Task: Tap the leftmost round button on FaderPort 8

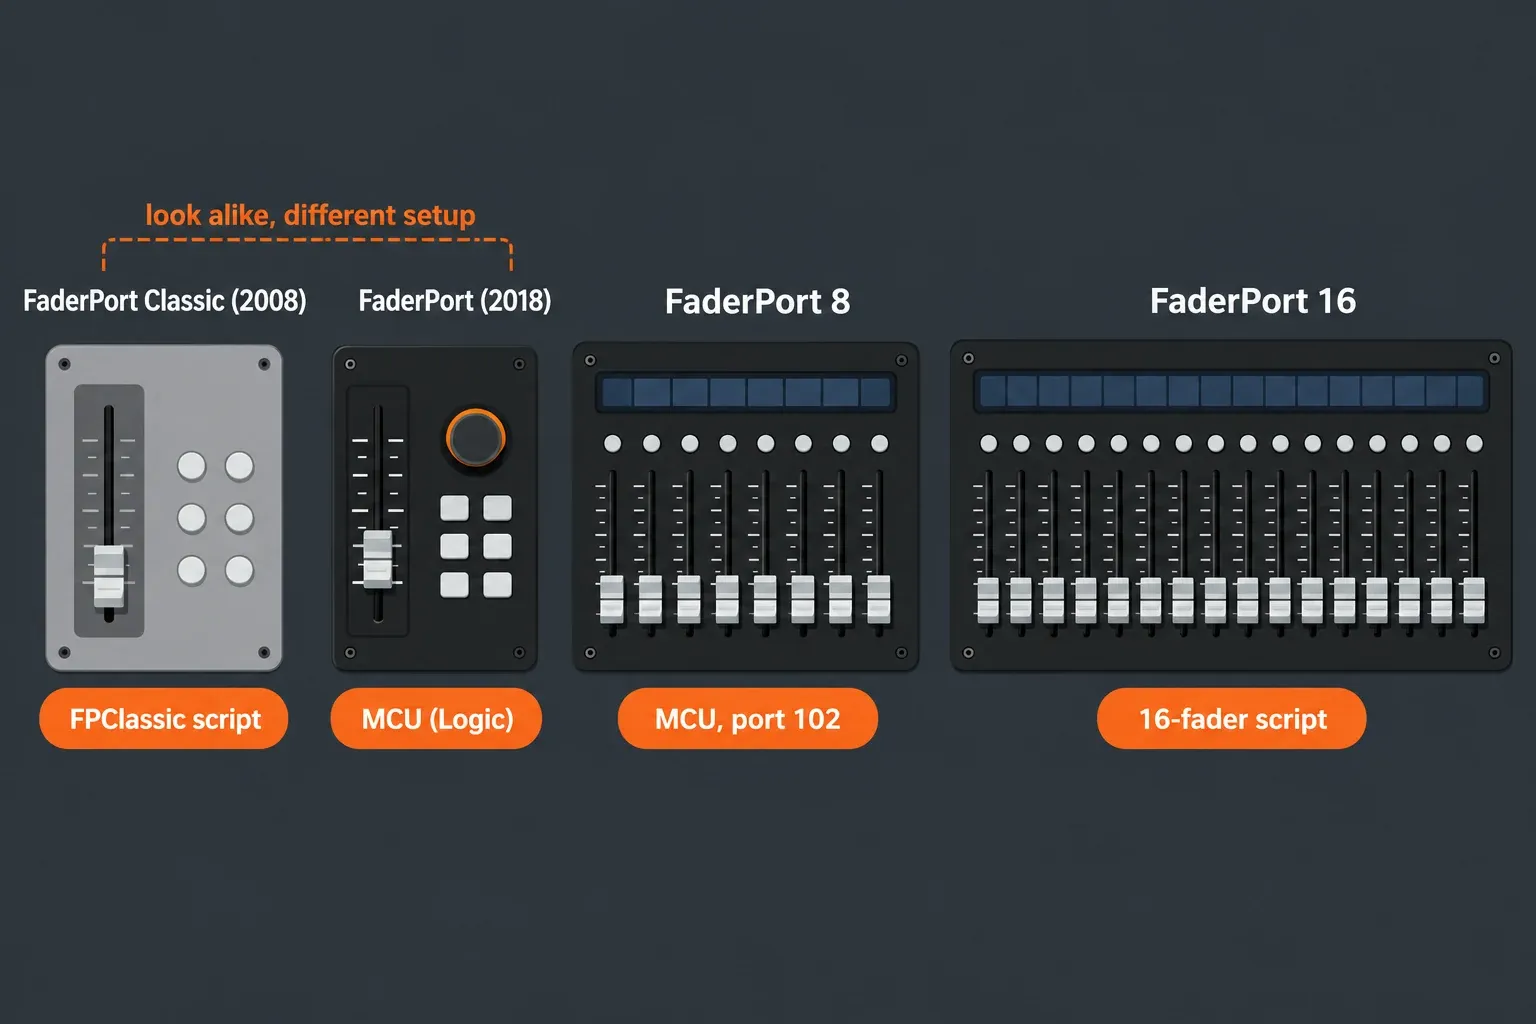Action: (613, 443)
